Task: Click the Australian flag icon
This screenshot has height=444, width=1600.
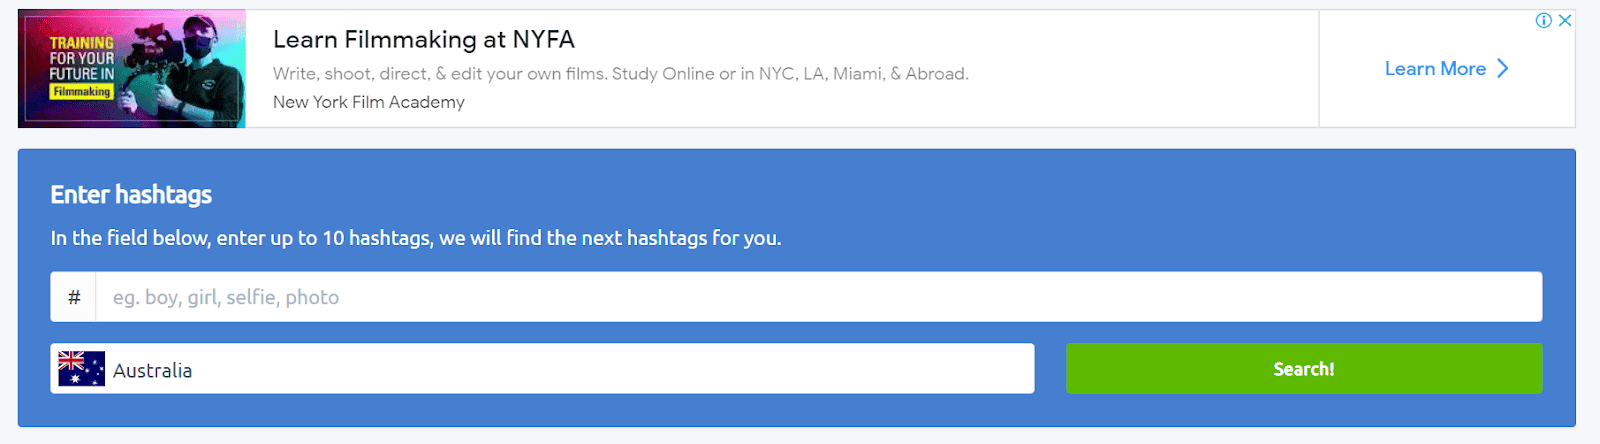Action: (x=81, y=369)
